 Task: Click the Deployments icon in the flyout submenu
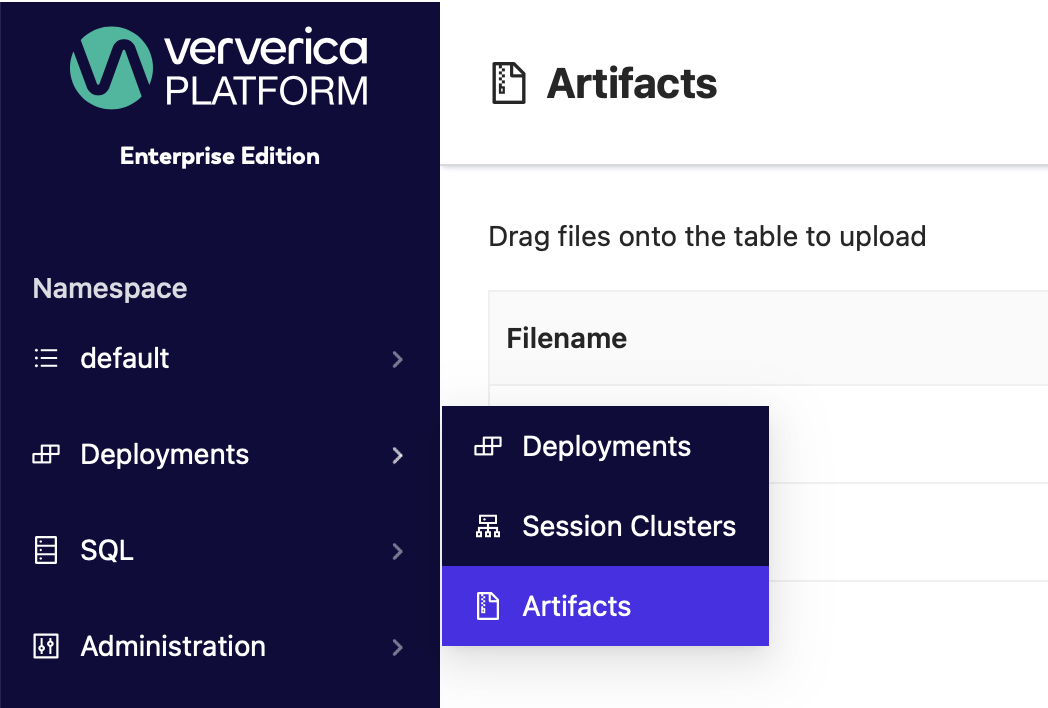[x=488, y=446]
